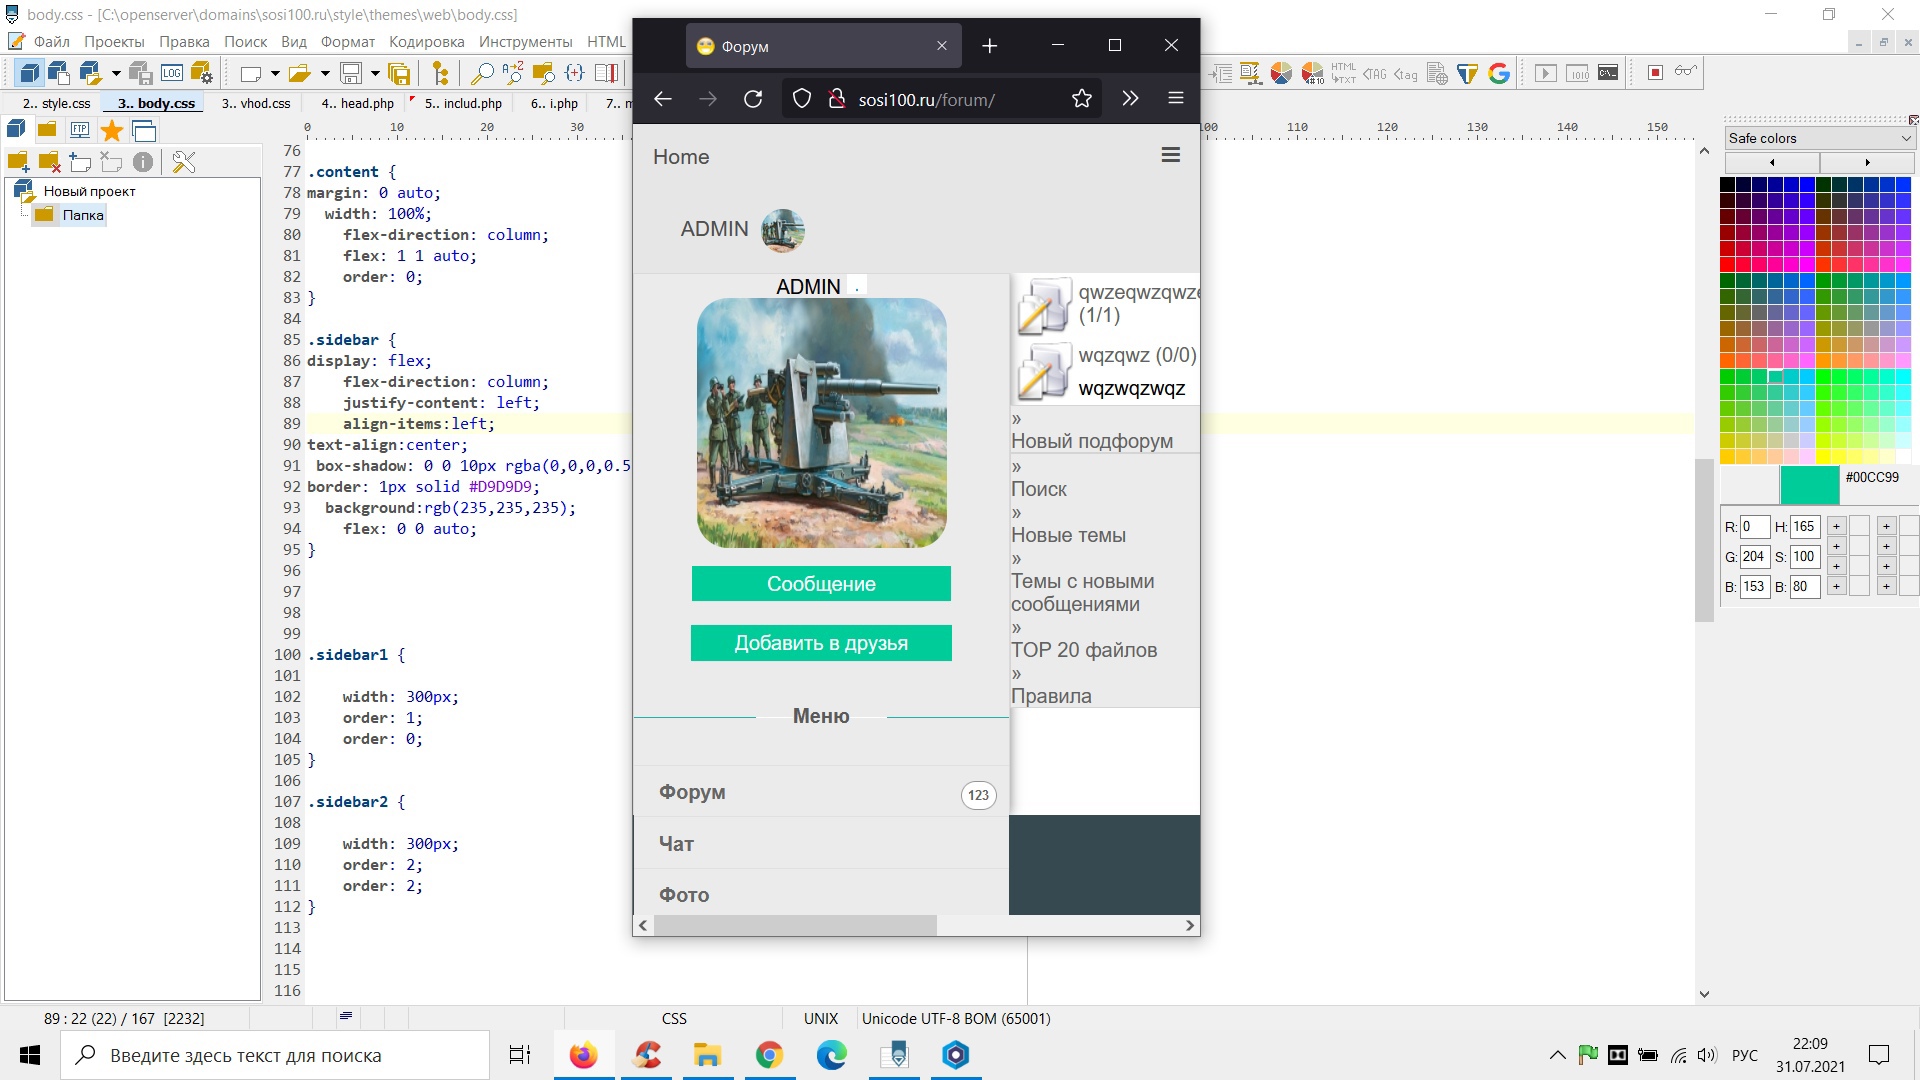Click the wrench and screwdriver project settings icon
This screenshot has height=1080, width=1920.
coord(184,162)
